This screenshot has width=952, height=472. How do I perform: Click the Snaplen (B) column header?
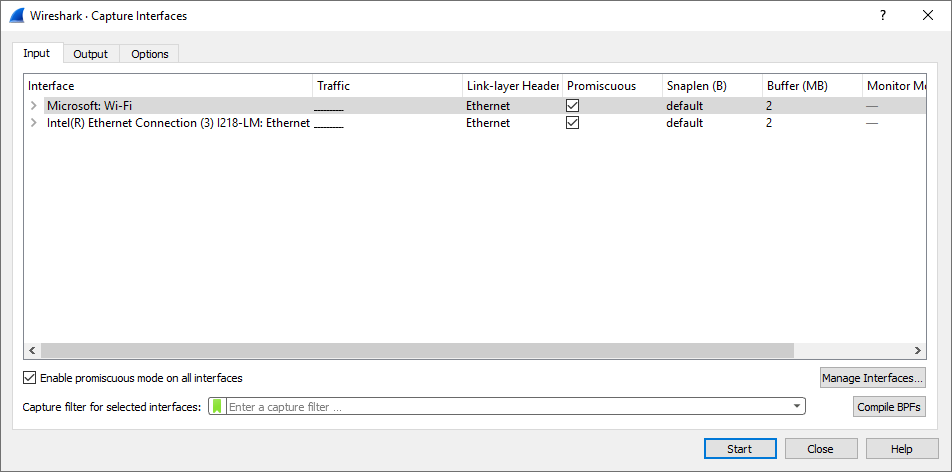pos(712,86)
